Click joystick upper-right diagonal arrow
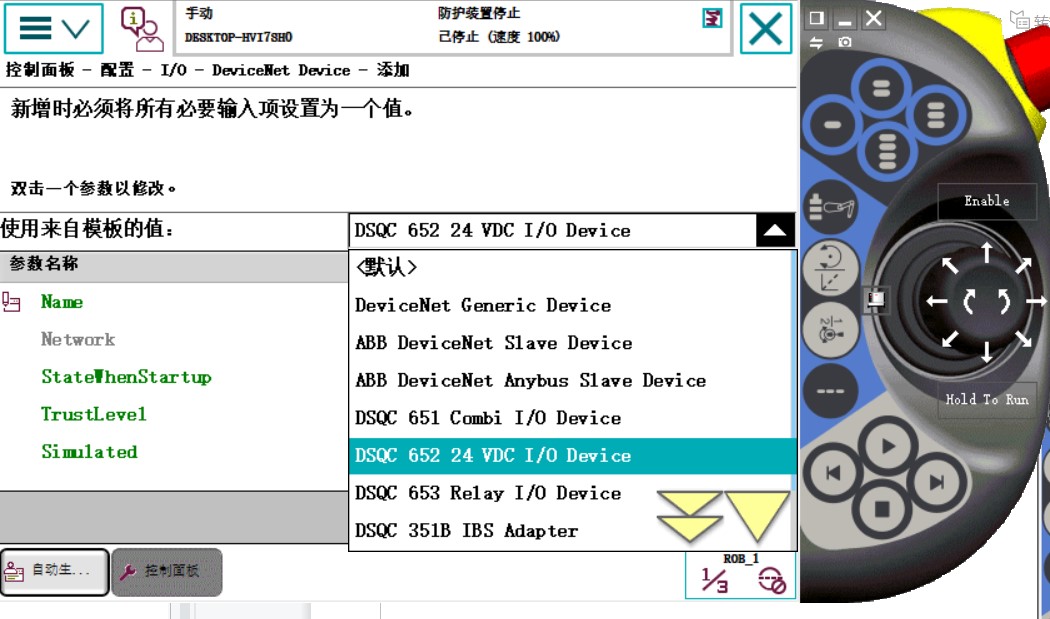Viewport: 1050px width, 619px height. (x=1023, y=265)
